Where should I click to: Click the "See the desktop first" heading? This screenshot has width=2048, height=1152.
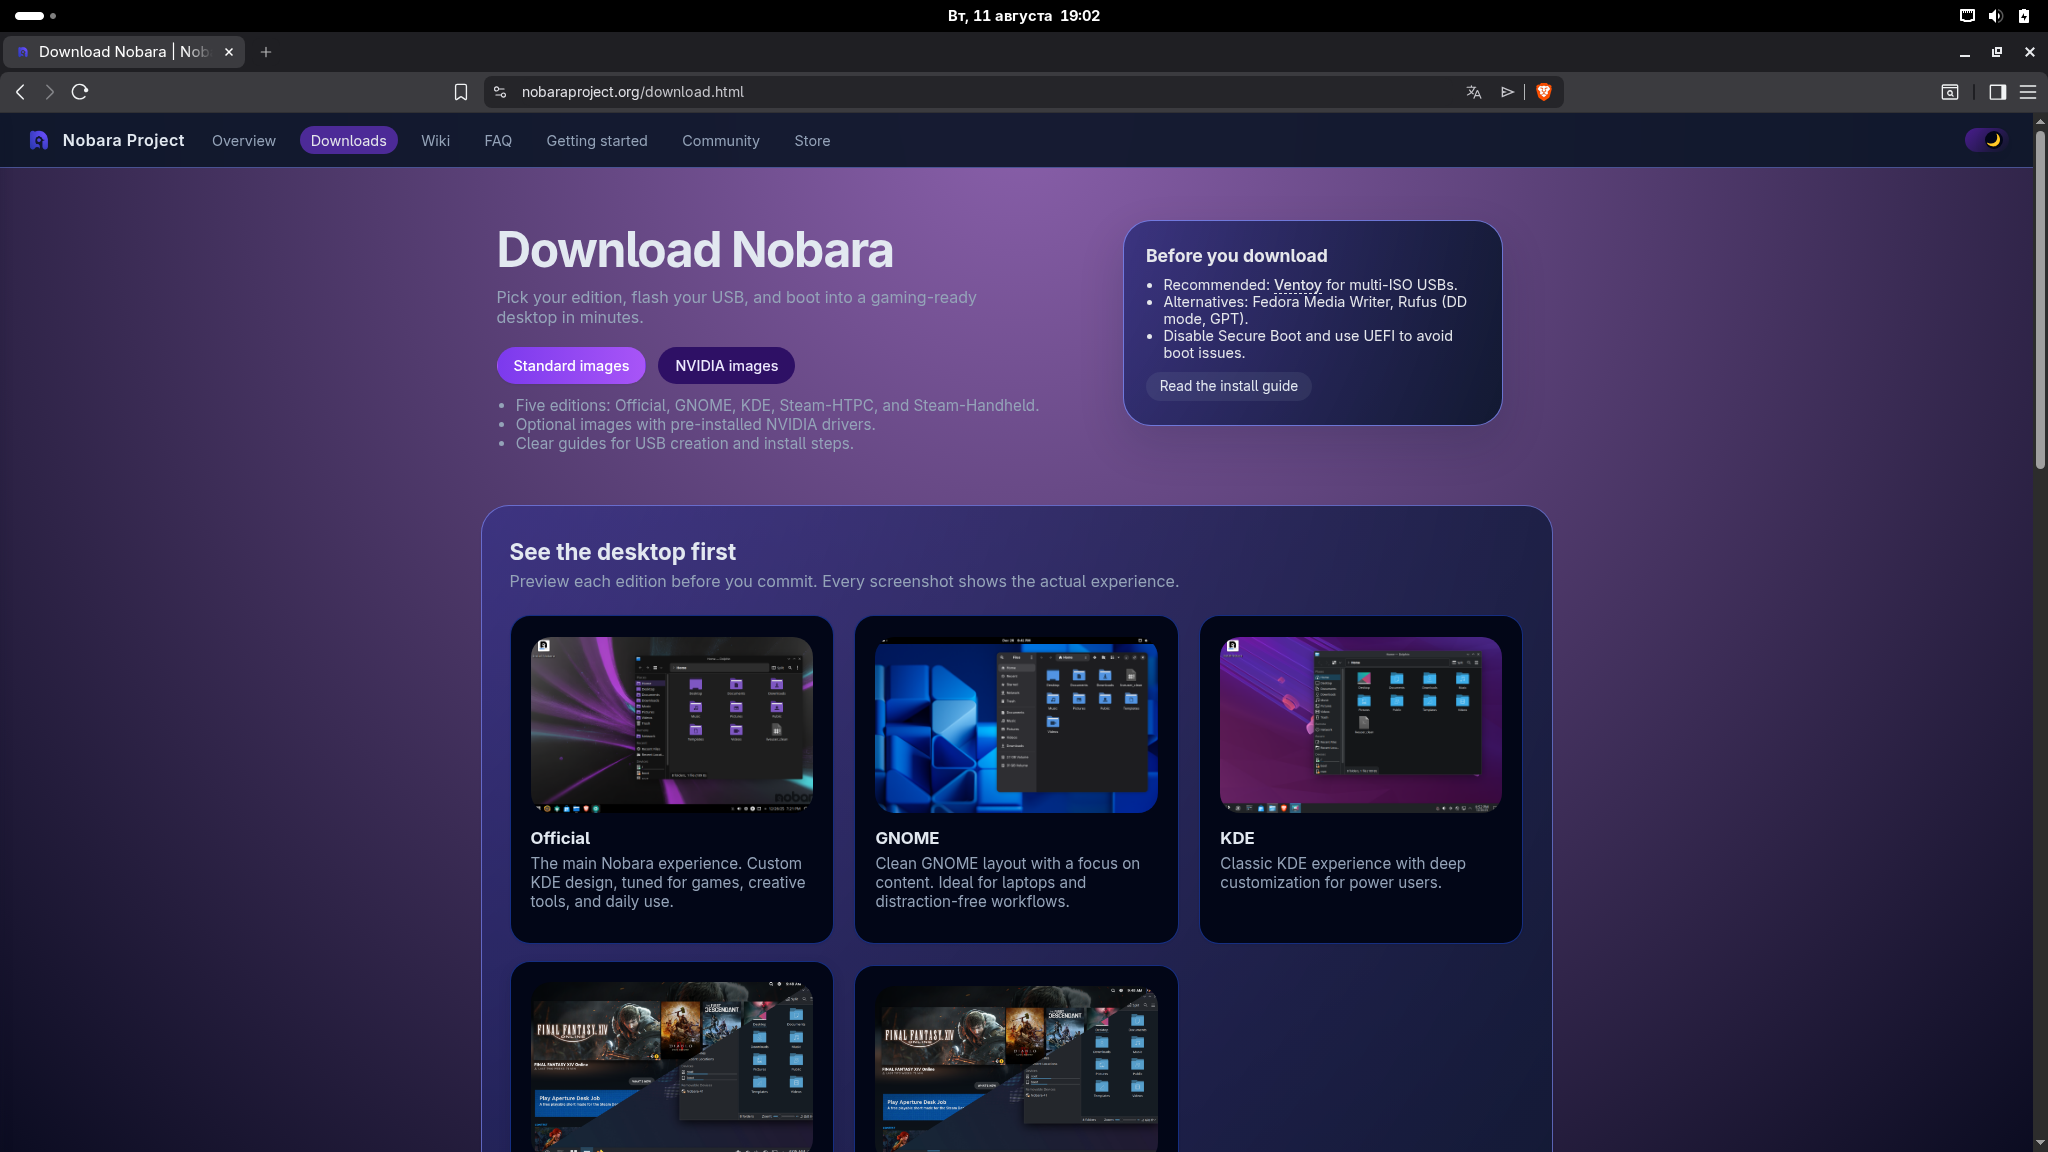[622, 552]
